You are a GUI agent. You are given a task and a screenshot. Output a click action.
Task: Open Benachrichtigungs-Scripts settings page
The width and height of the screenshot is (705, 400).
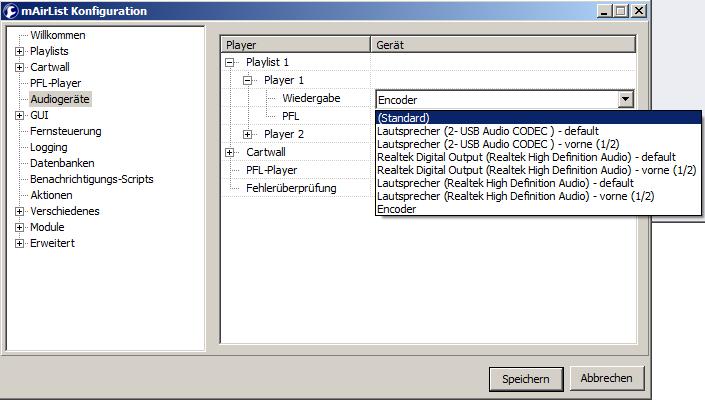click(92, 179)
